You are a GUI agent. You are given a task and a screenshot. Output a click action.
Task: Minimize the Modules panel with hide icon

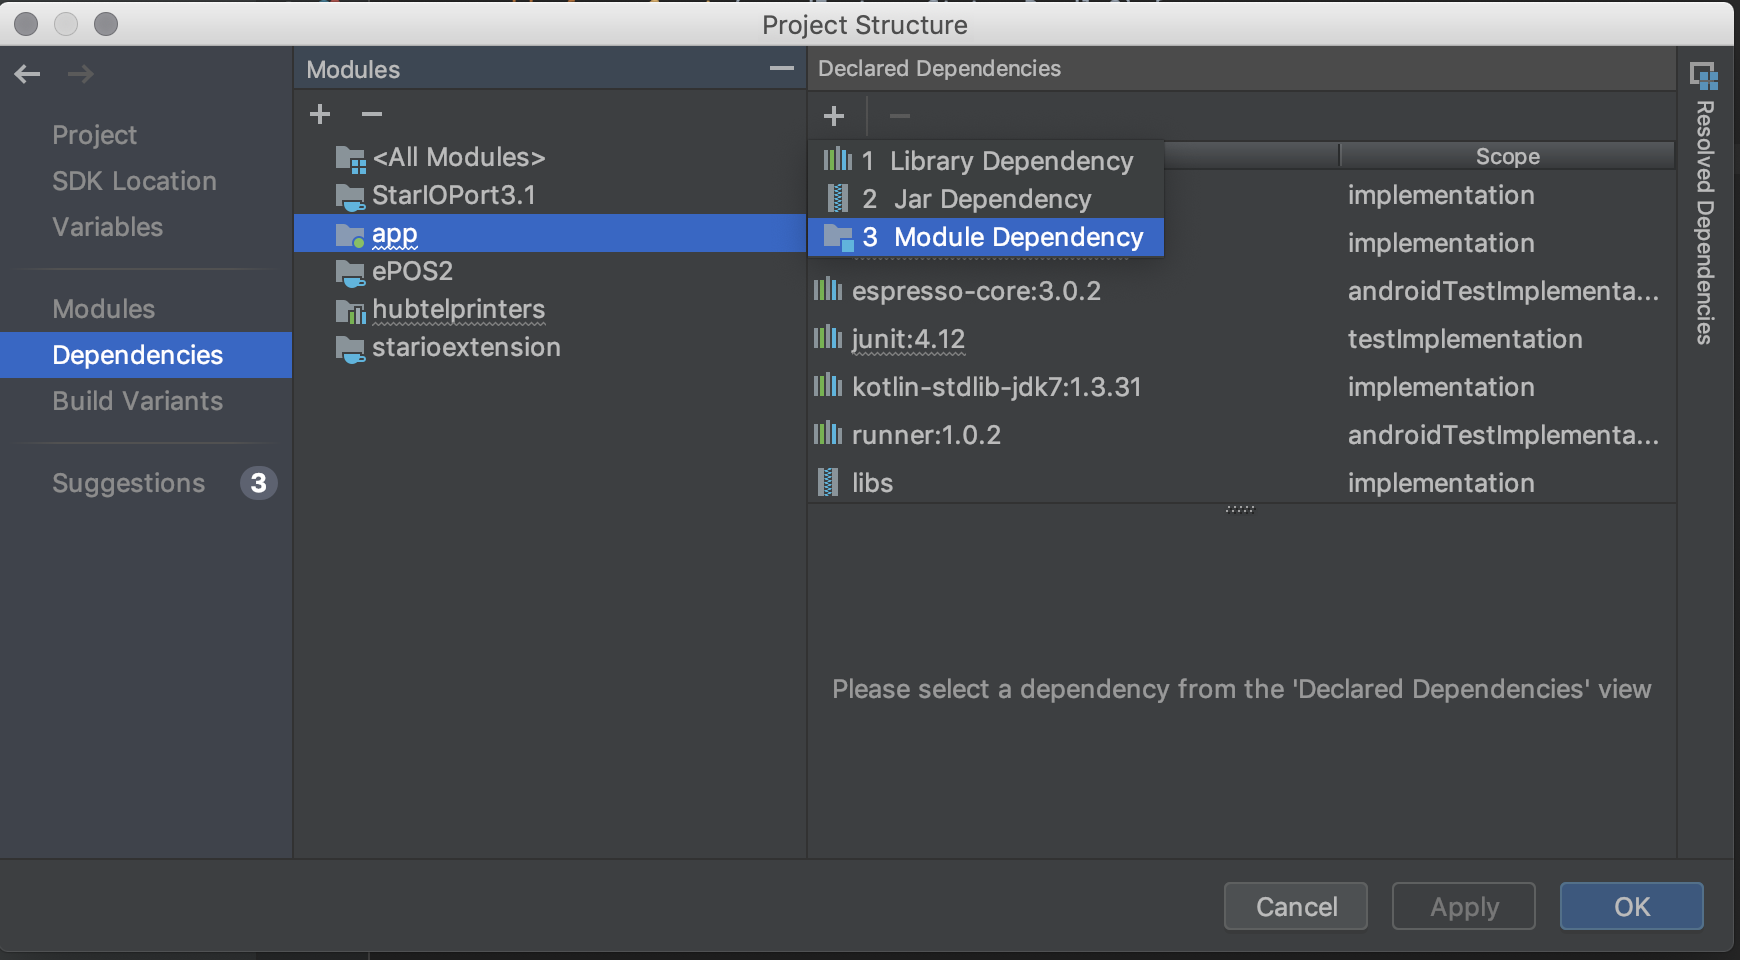pos(781,68)
